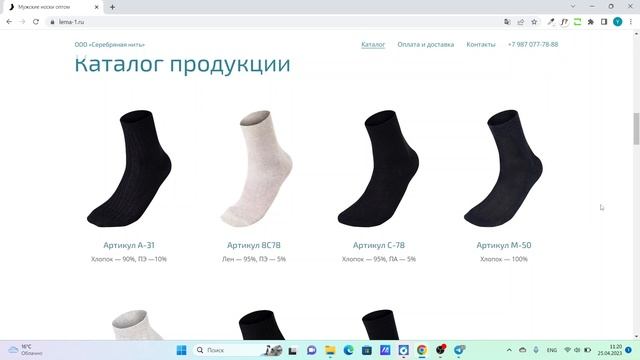640x360 pixels.
Task: Click the green arrows extension icon
Action: pos(578,22)
